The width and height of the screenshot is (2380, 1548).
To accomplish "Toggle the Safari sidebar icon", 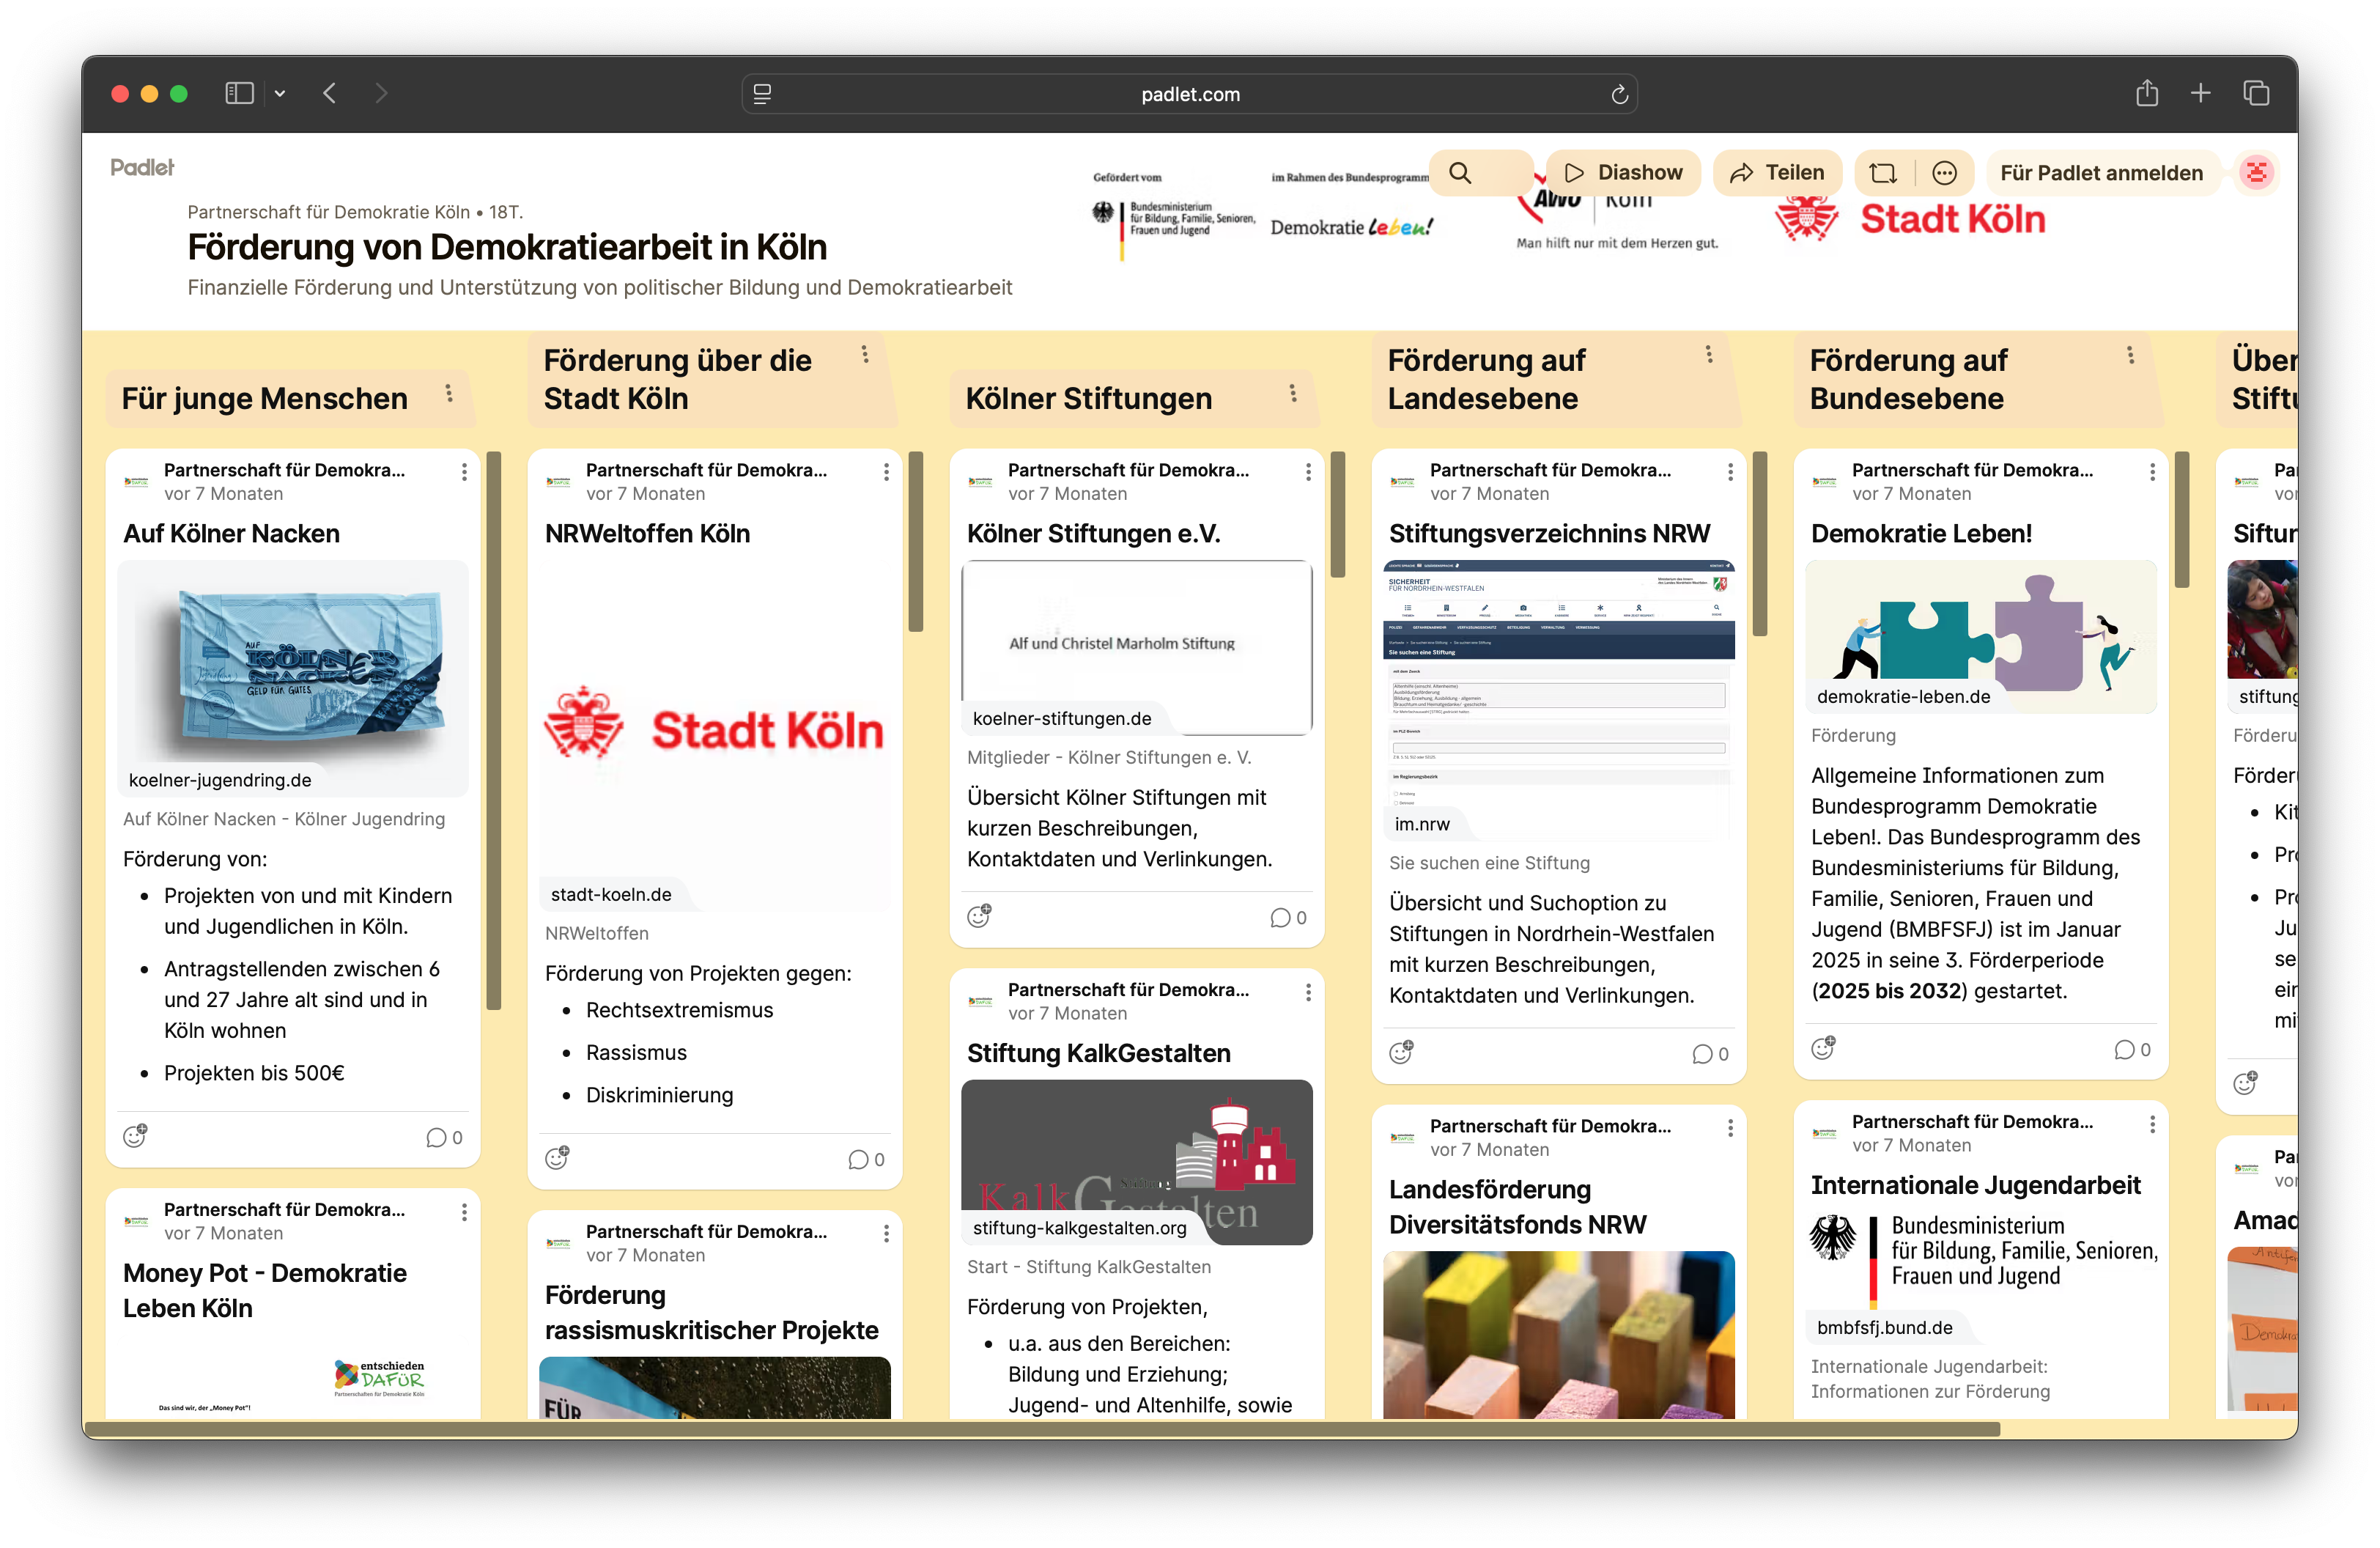I will click(239, 93).
